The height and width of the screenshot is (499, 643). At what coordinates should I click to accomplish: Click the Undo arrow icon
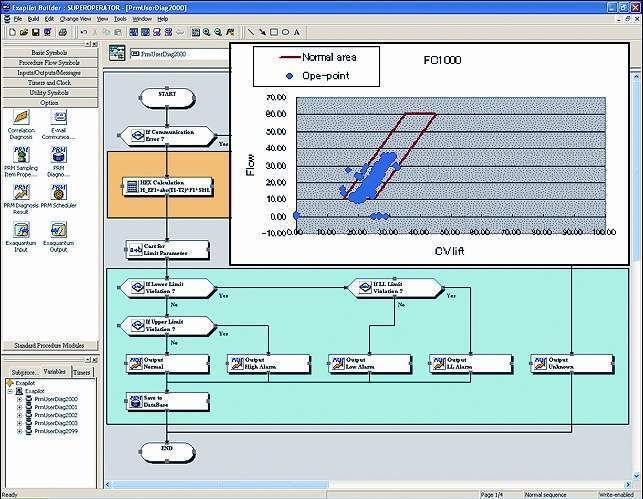click(84, 32)
